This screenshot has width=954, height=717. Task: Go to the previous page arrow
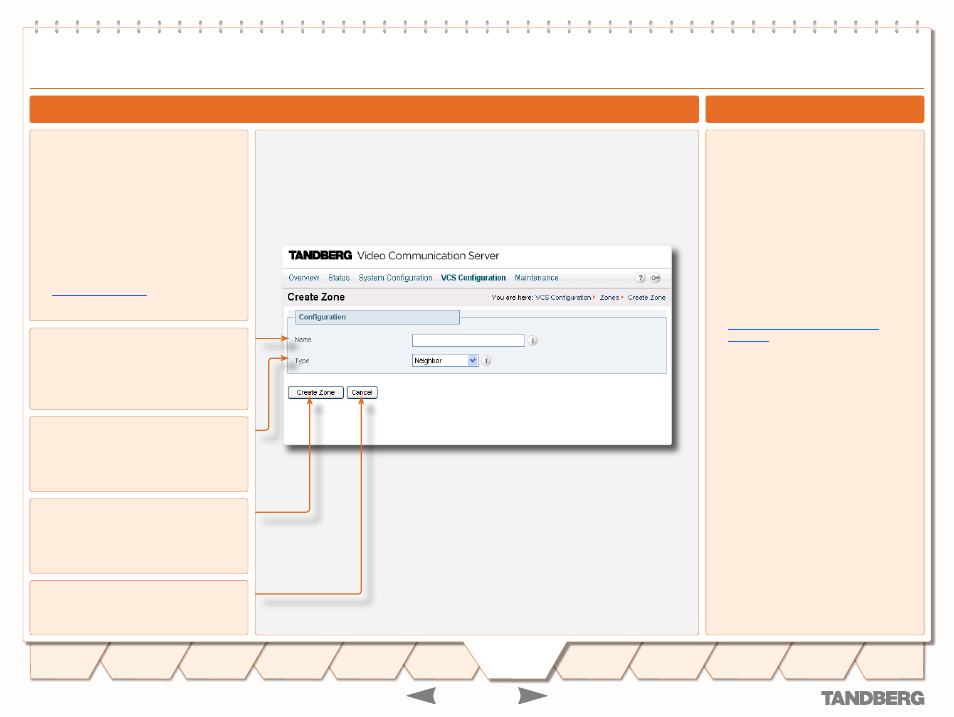click(421, 695)
